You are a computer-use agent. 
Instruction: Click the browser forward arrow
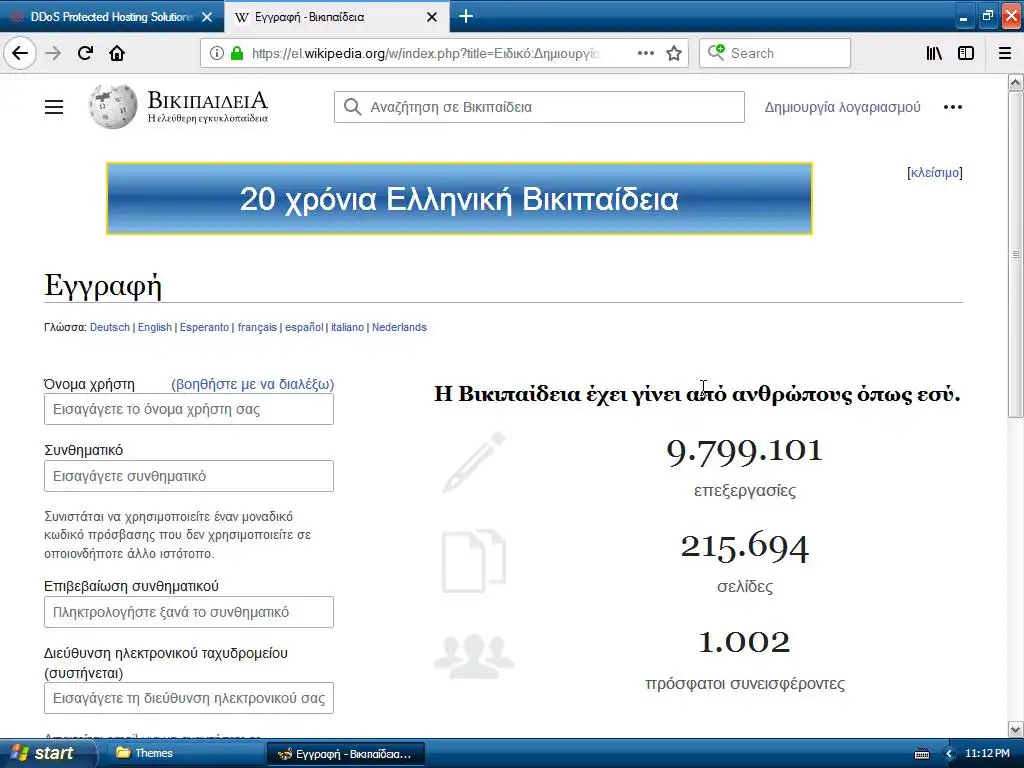pos(53,53)
